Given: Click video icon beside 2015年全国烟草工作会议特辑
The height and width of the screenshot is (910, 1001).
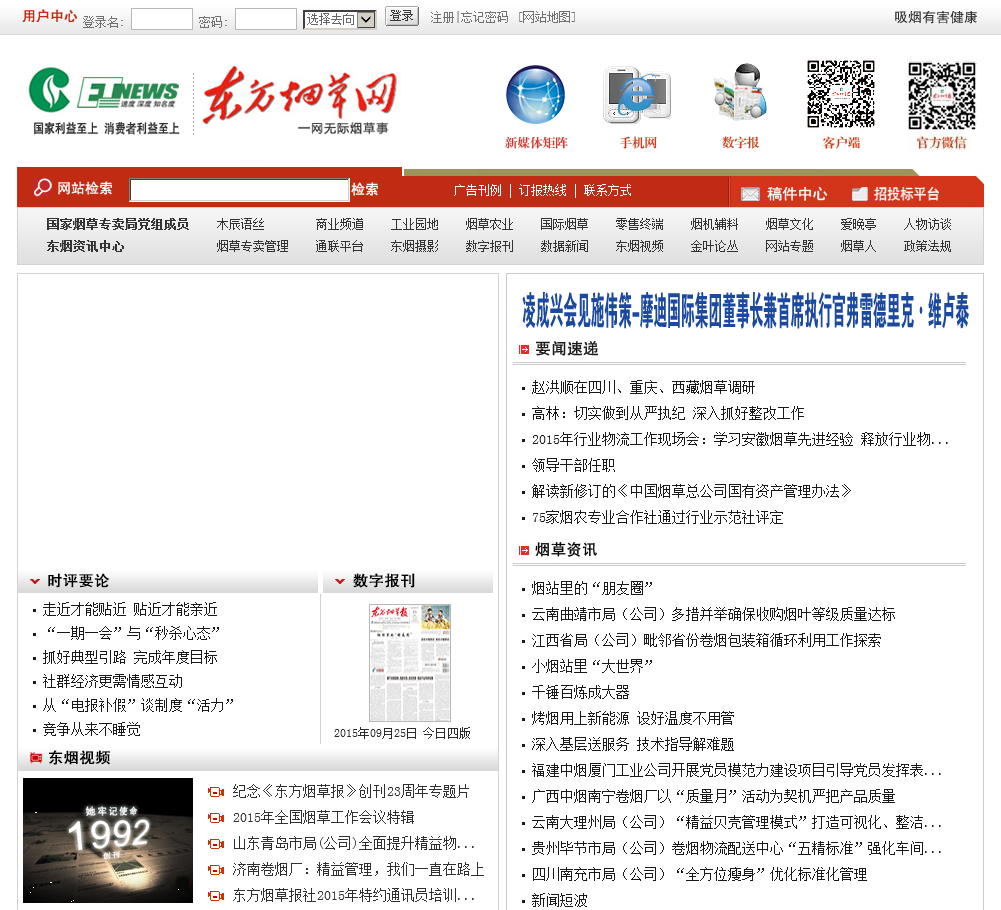Looking at the screenshot, I should point(216,818).
